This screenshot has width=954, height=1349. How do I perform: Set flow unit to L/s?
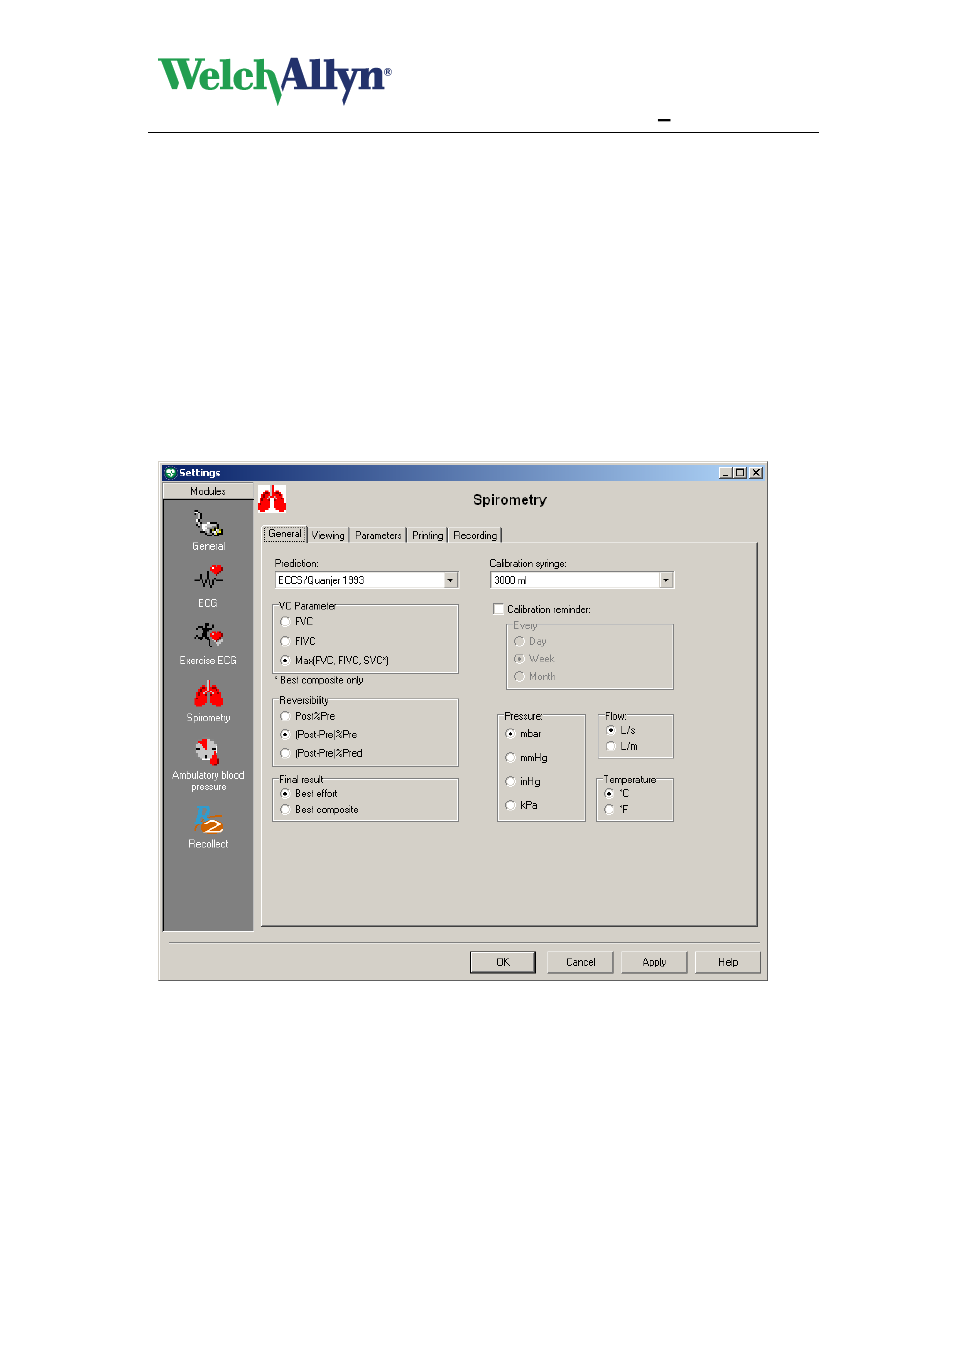[x=611, y=730]
